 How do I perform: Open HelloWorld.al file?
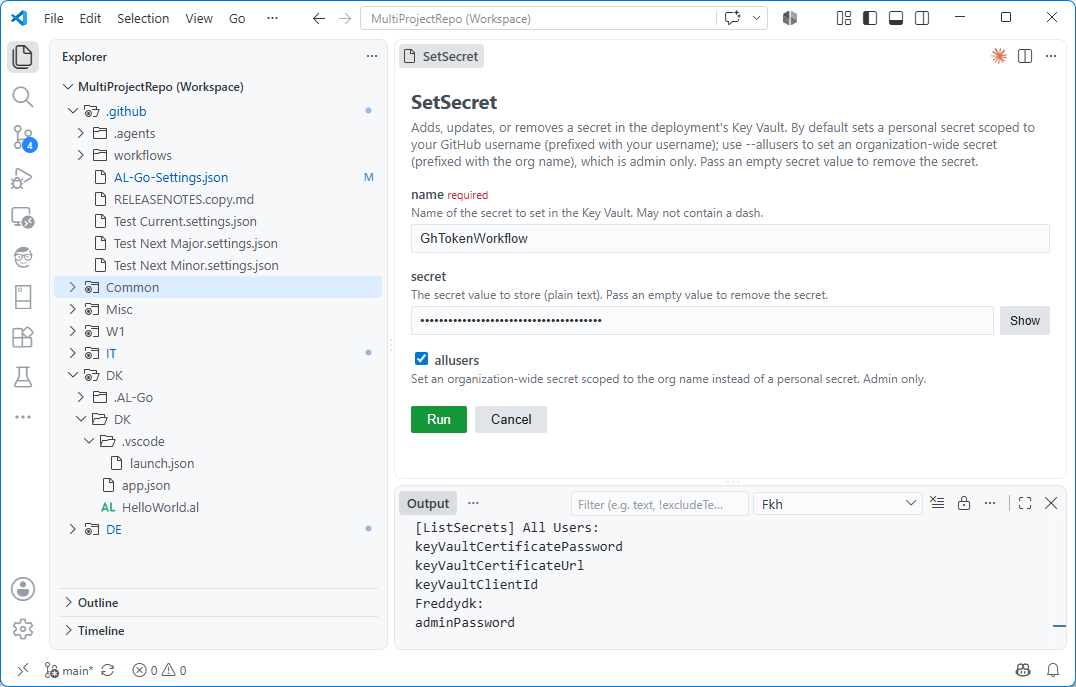[160, 507]
